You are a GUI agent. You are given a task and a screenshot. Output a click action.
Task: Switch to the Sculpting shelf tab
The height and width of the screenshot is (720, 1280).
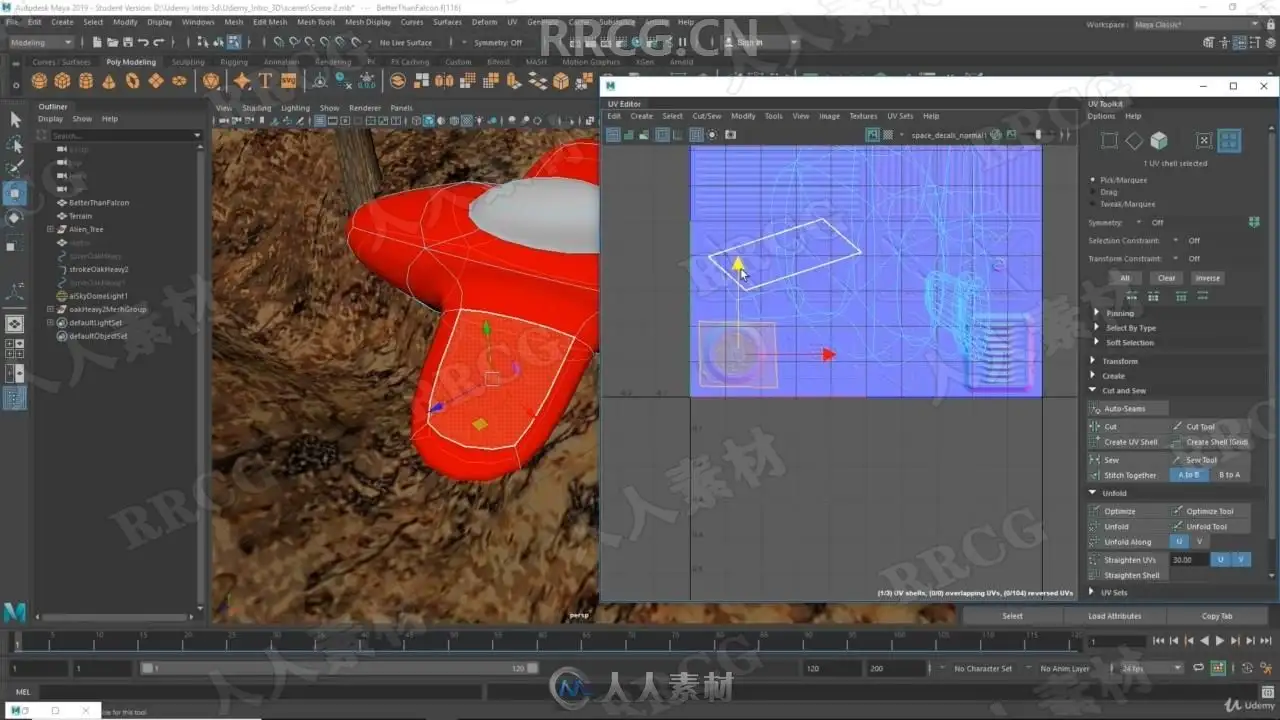pyautogui.click(x=188, y=62)
